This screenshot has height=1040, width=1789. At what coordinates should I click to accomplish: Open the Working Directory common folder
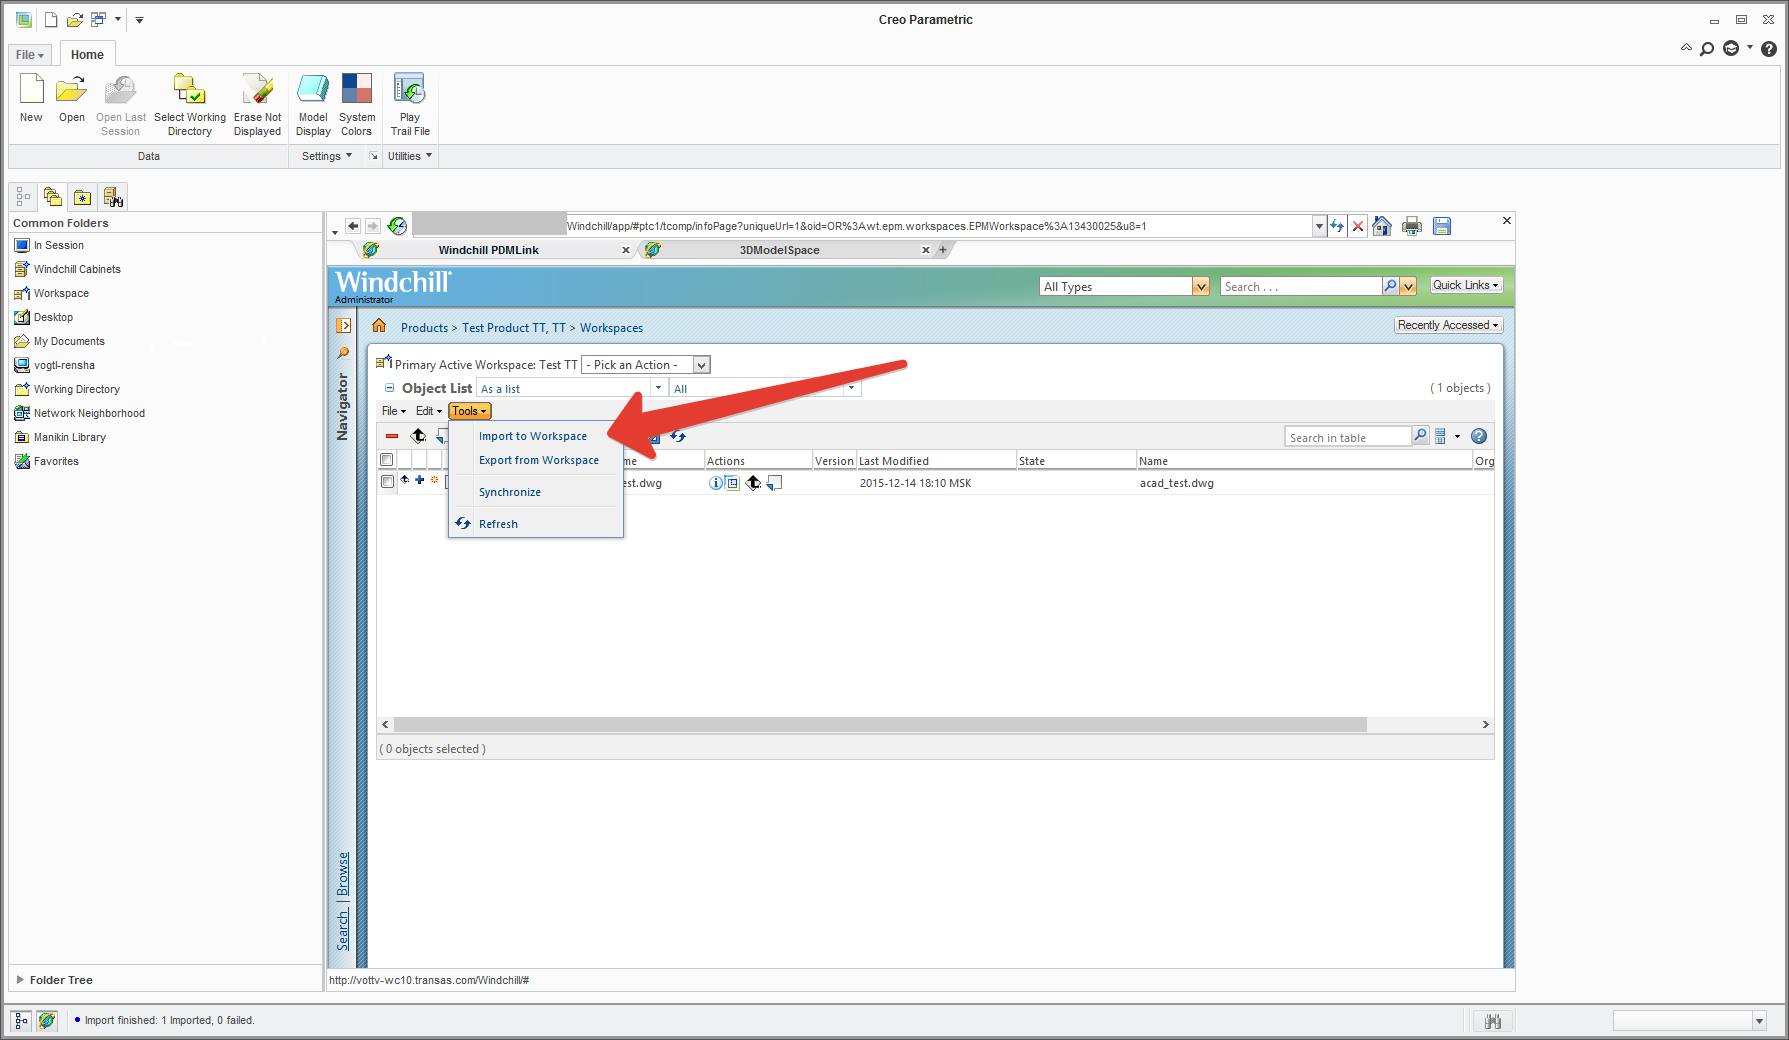[77, 389]
